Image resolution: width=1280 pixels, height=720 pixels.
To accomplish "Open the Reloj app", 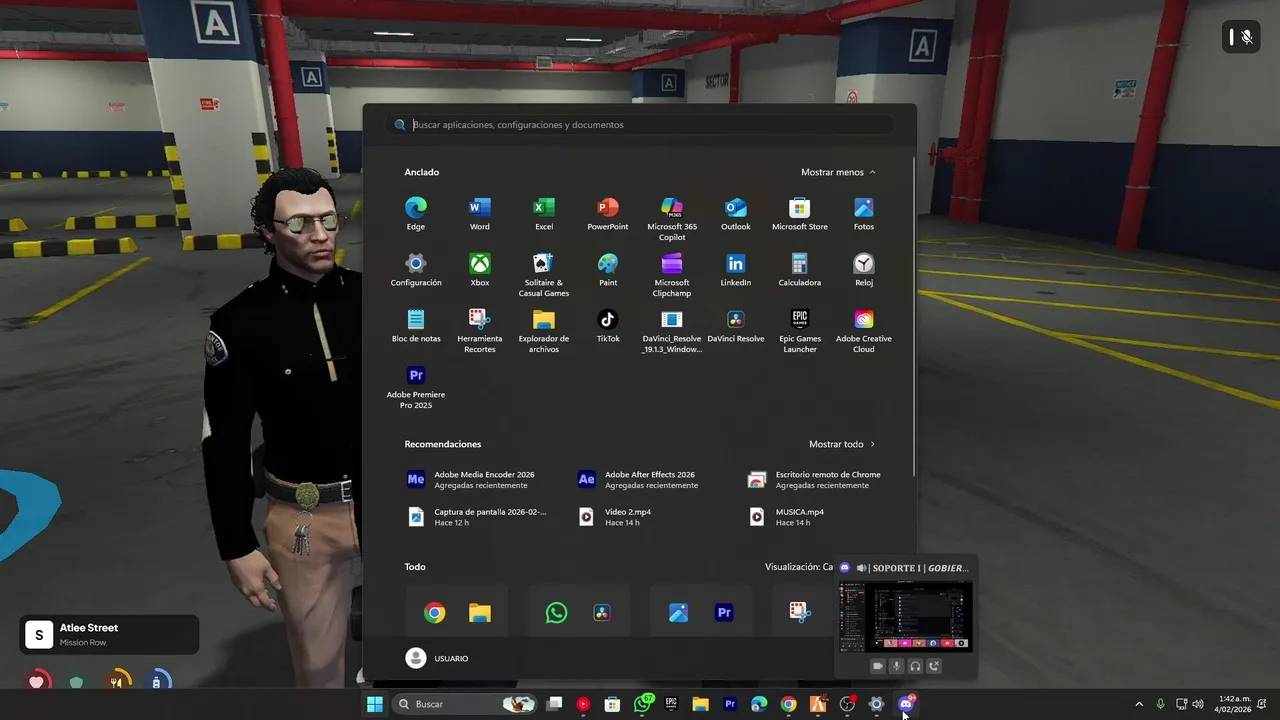I will (x=864, y=270).
